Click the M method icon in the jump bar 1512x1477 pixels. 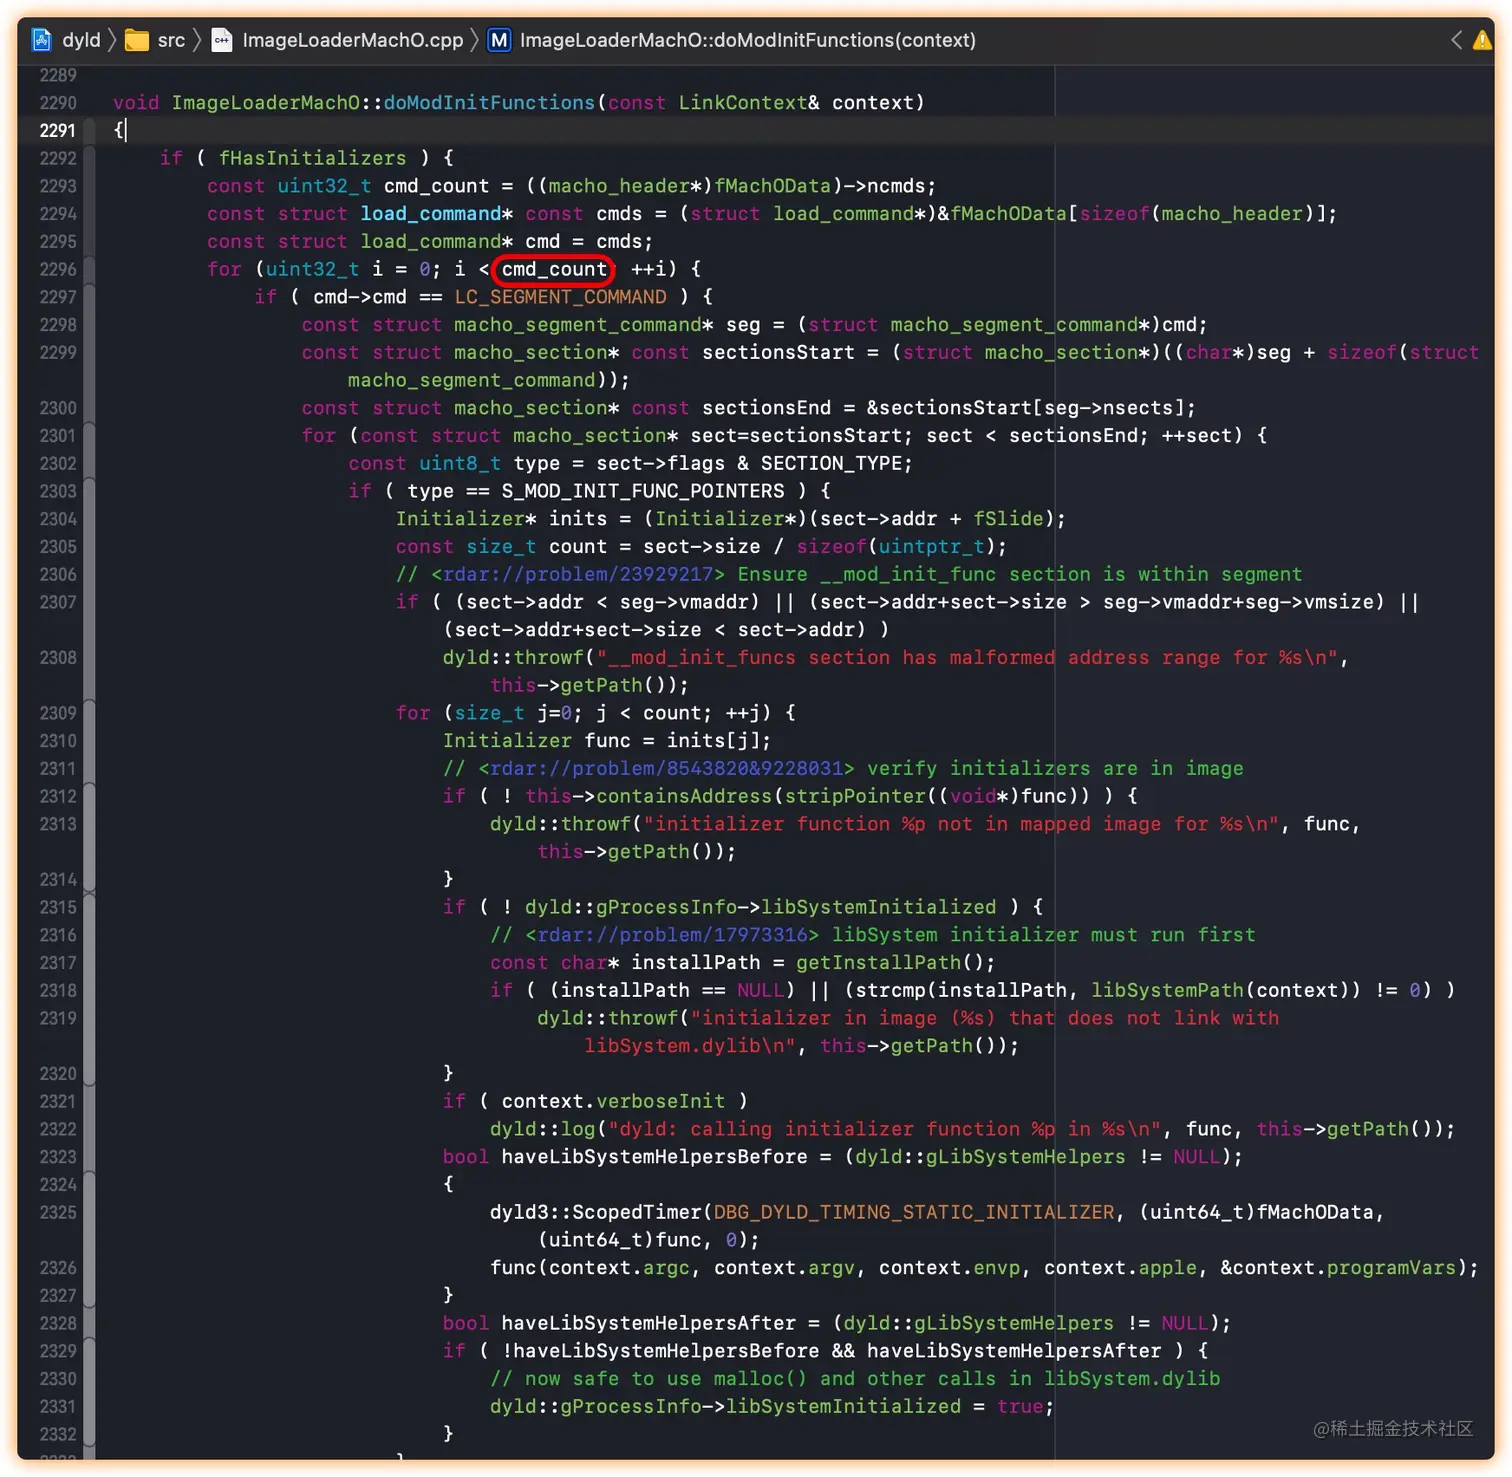point(499,40)
